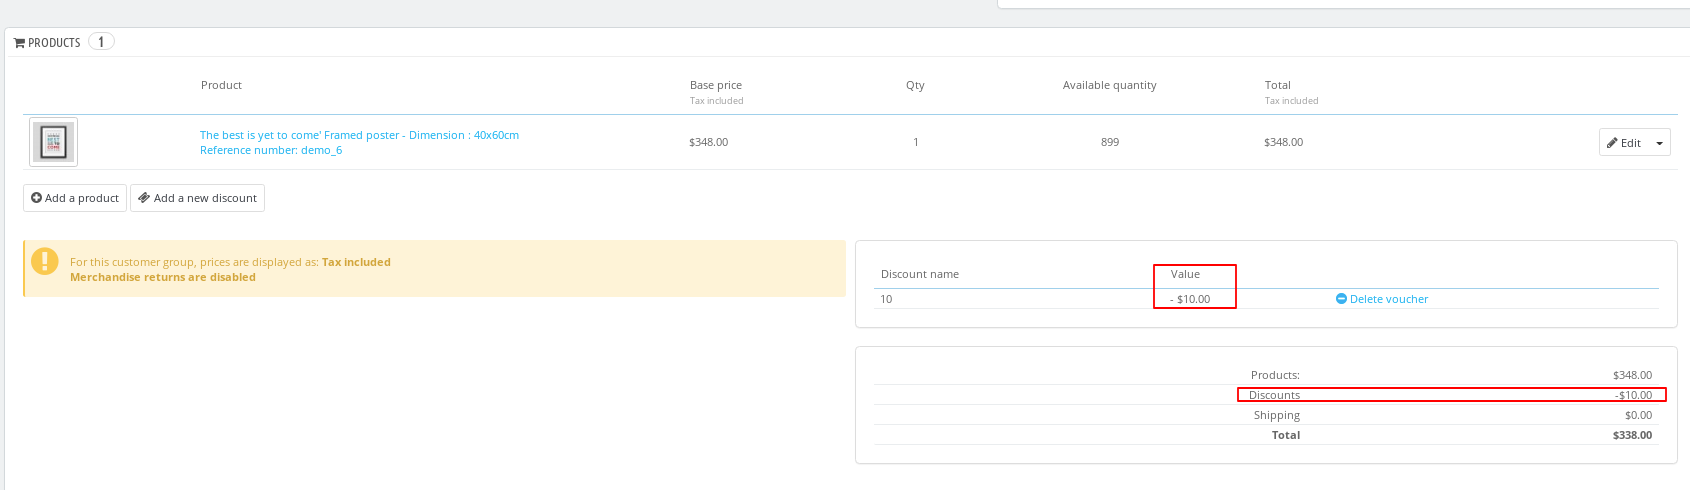The width and height of the screenshot is (1690, 490).
Task: Click the PRODUCTS panel heading
Action: point(54,43)
